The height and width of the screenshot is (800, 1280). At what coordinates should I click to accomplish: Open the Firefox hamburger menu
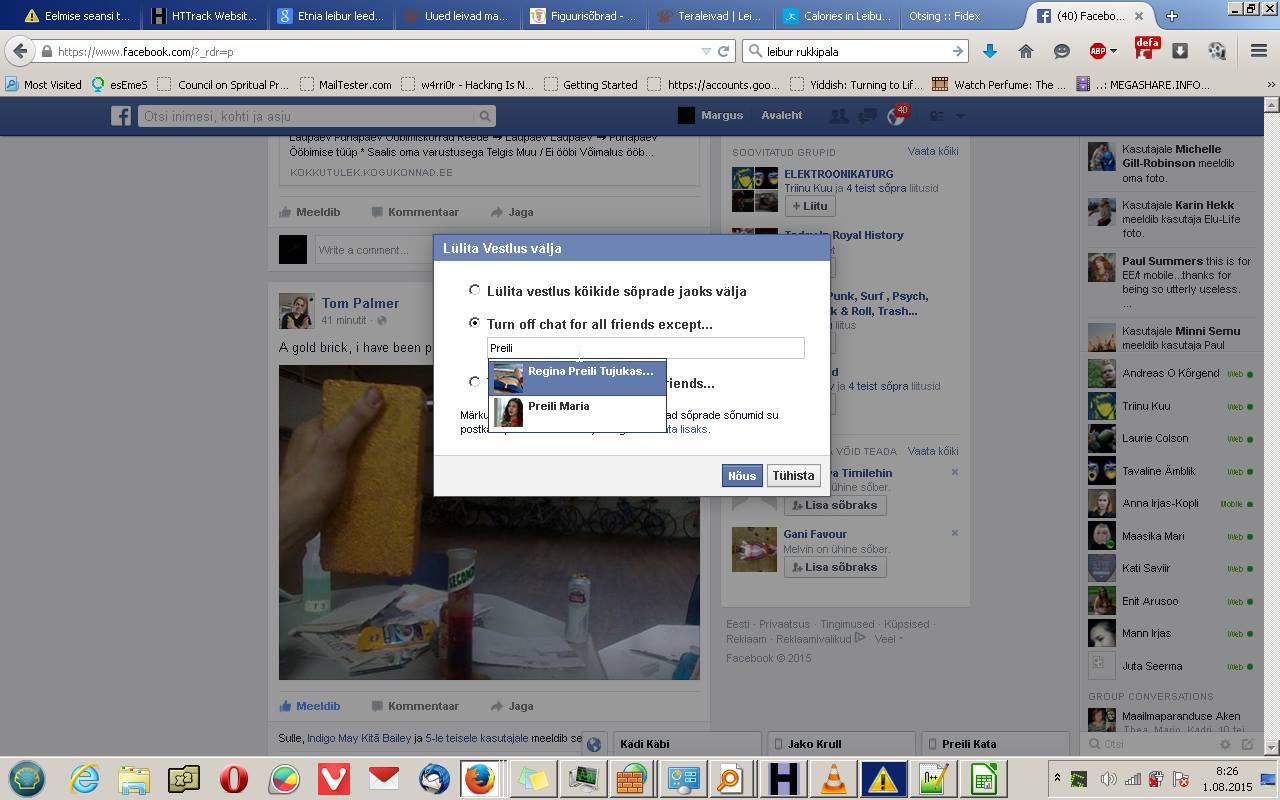(1259, 51)
